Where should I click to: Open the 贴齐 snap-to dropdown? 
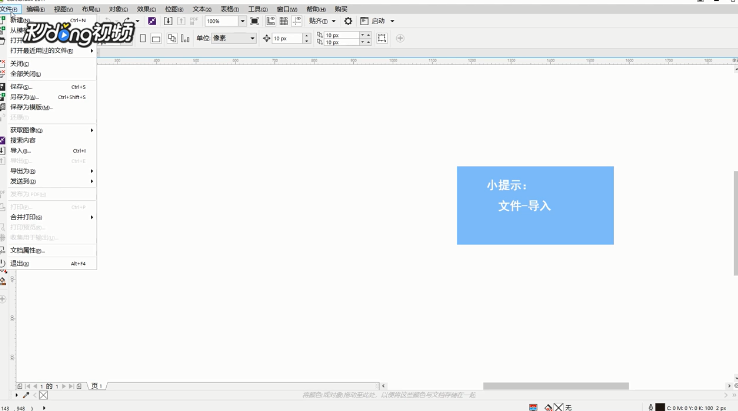click(x=322, y=21)
